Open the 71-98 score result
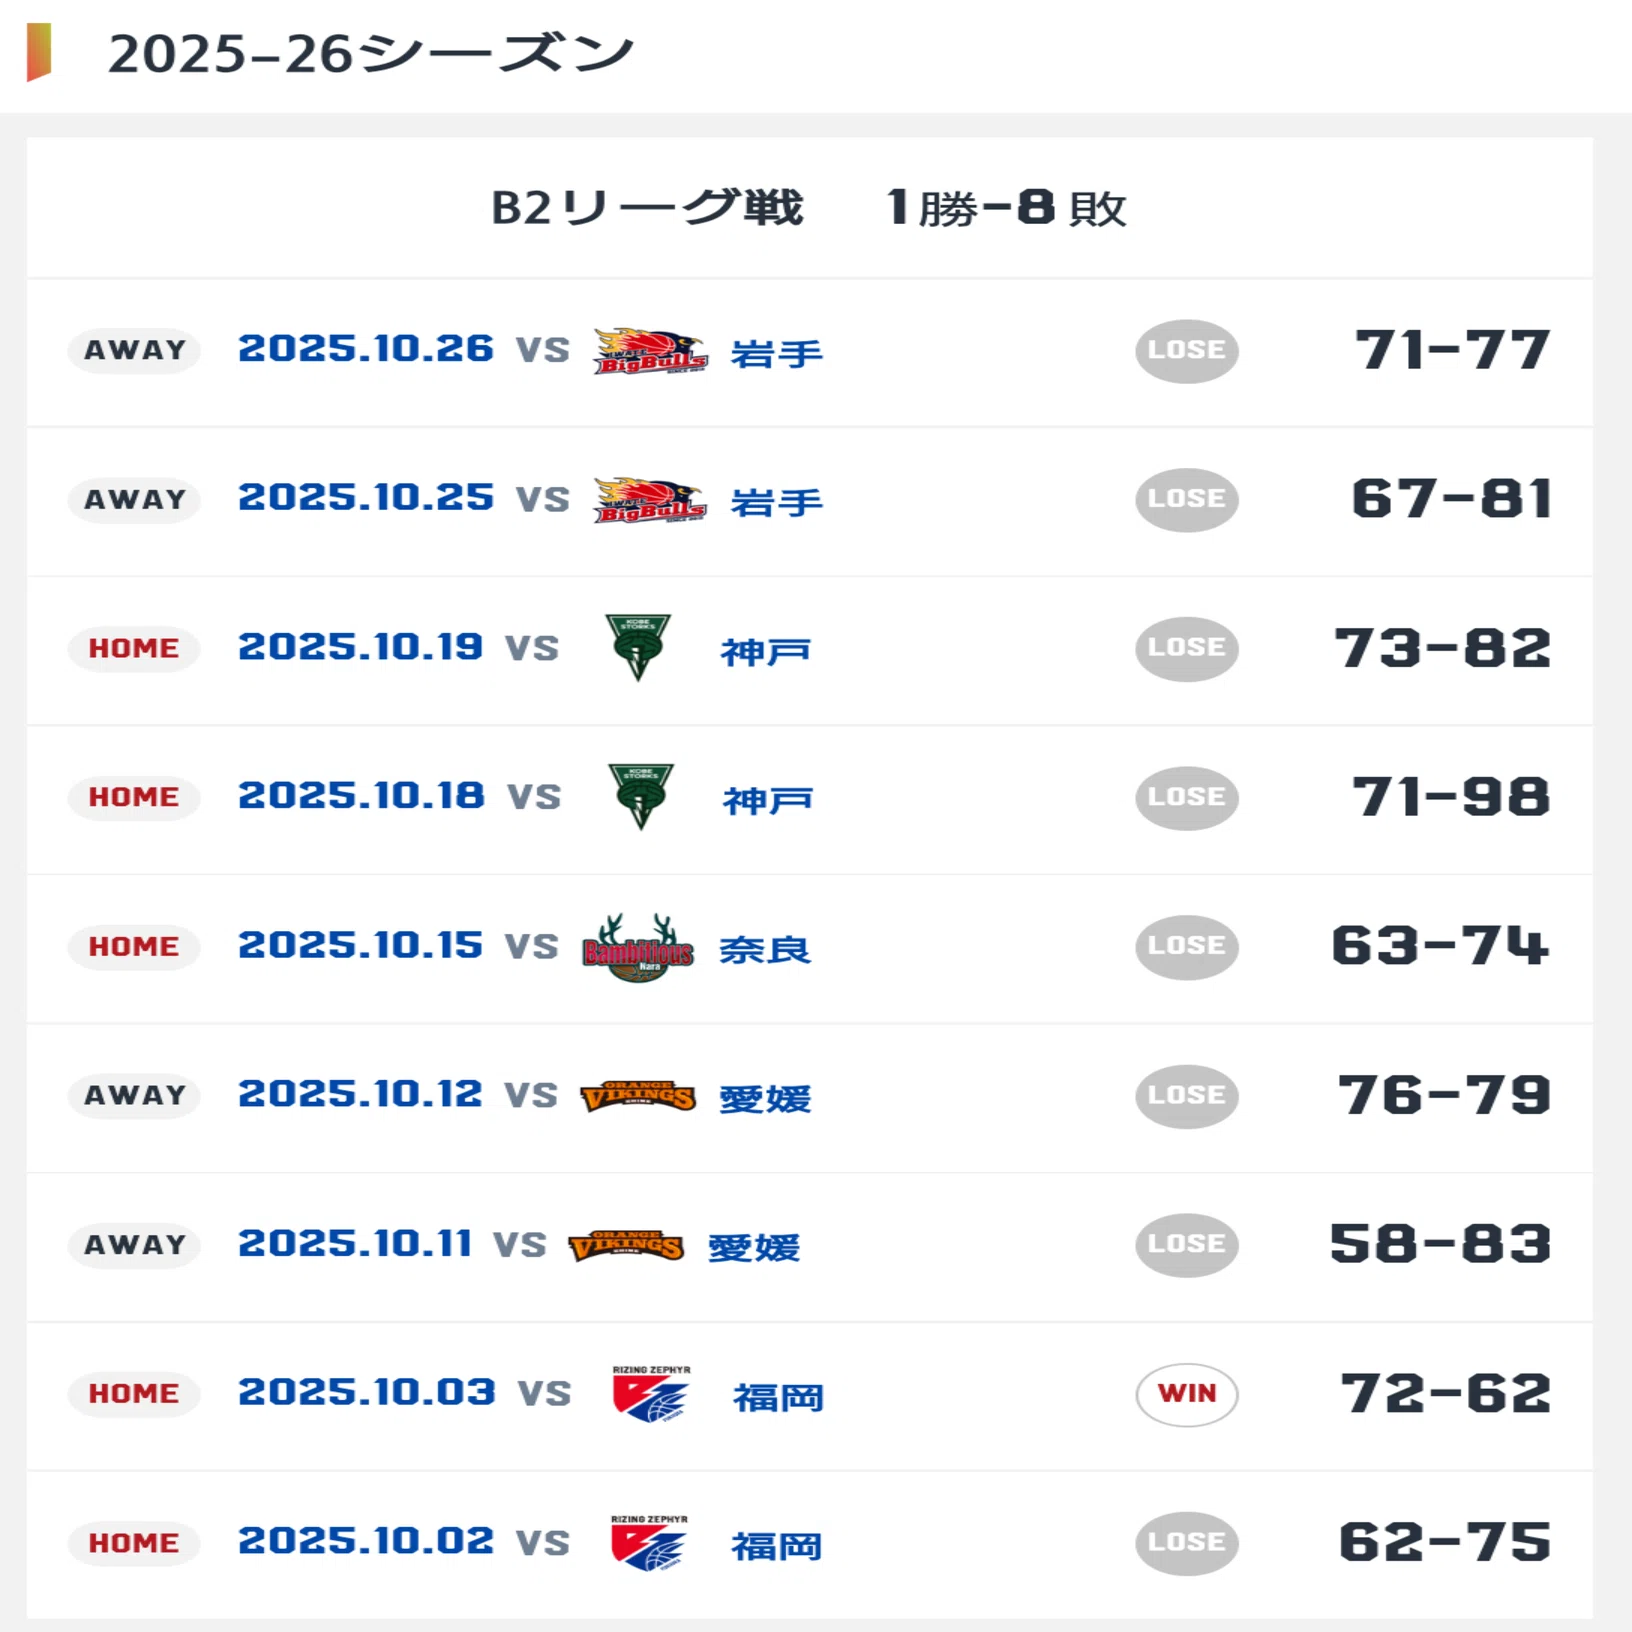Image resolution: width=1632 pixels, height=1632 pixels. click(x=1451, y=798)
